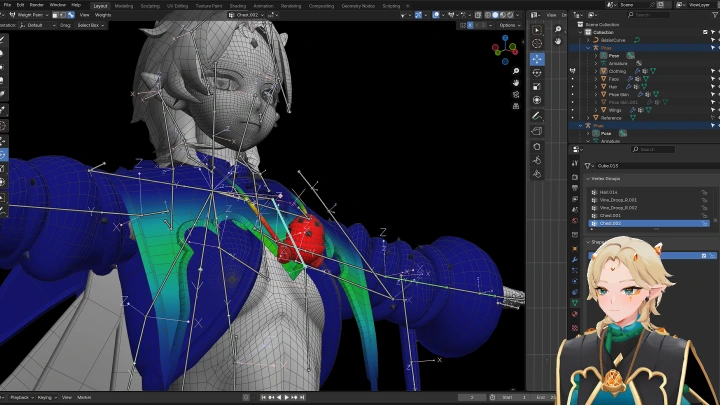Click the viewport zoom magnifier icon
This screenshot has height=405, width=720.
[x=516, y=71]
